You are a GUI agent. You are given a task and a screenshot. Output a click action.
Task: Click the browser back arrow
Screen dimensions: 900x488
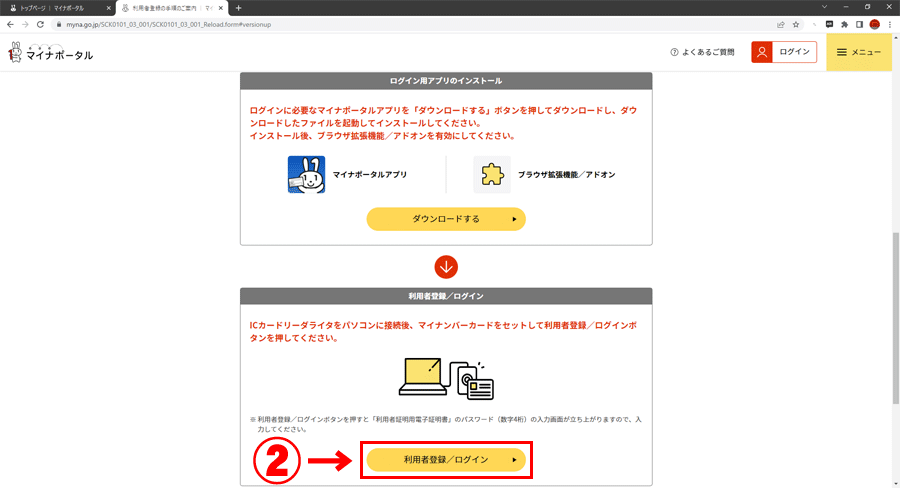tap(10, 25)
